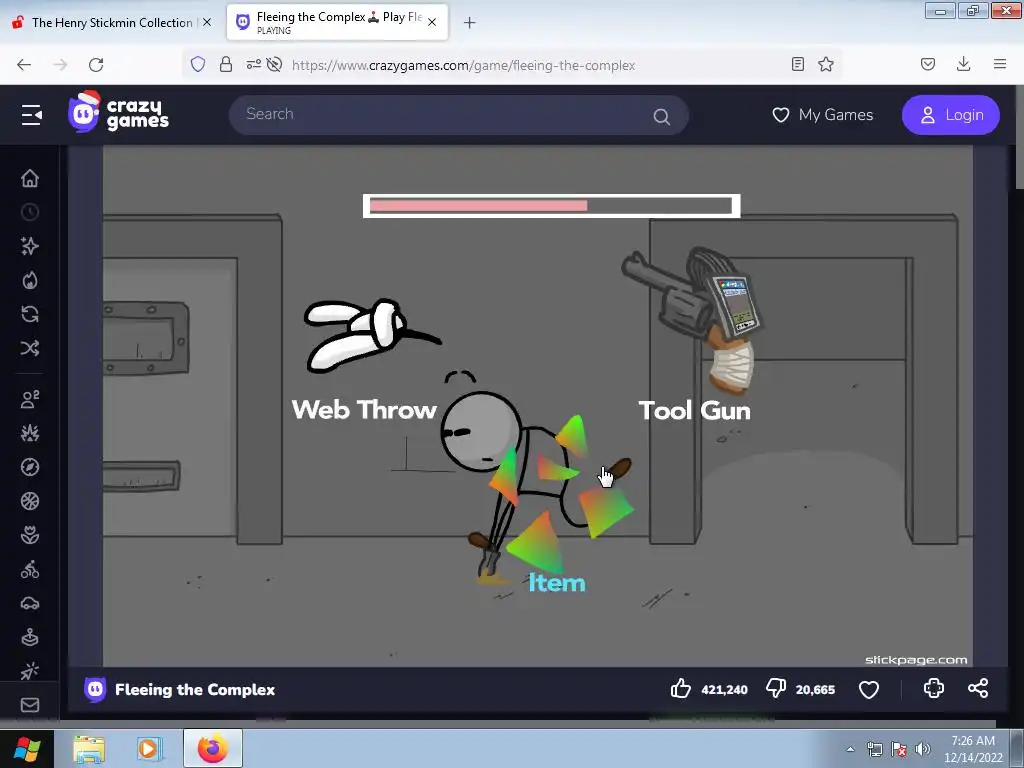Open the Contact envelope icon in sidebar

click(x=30, y=705)
